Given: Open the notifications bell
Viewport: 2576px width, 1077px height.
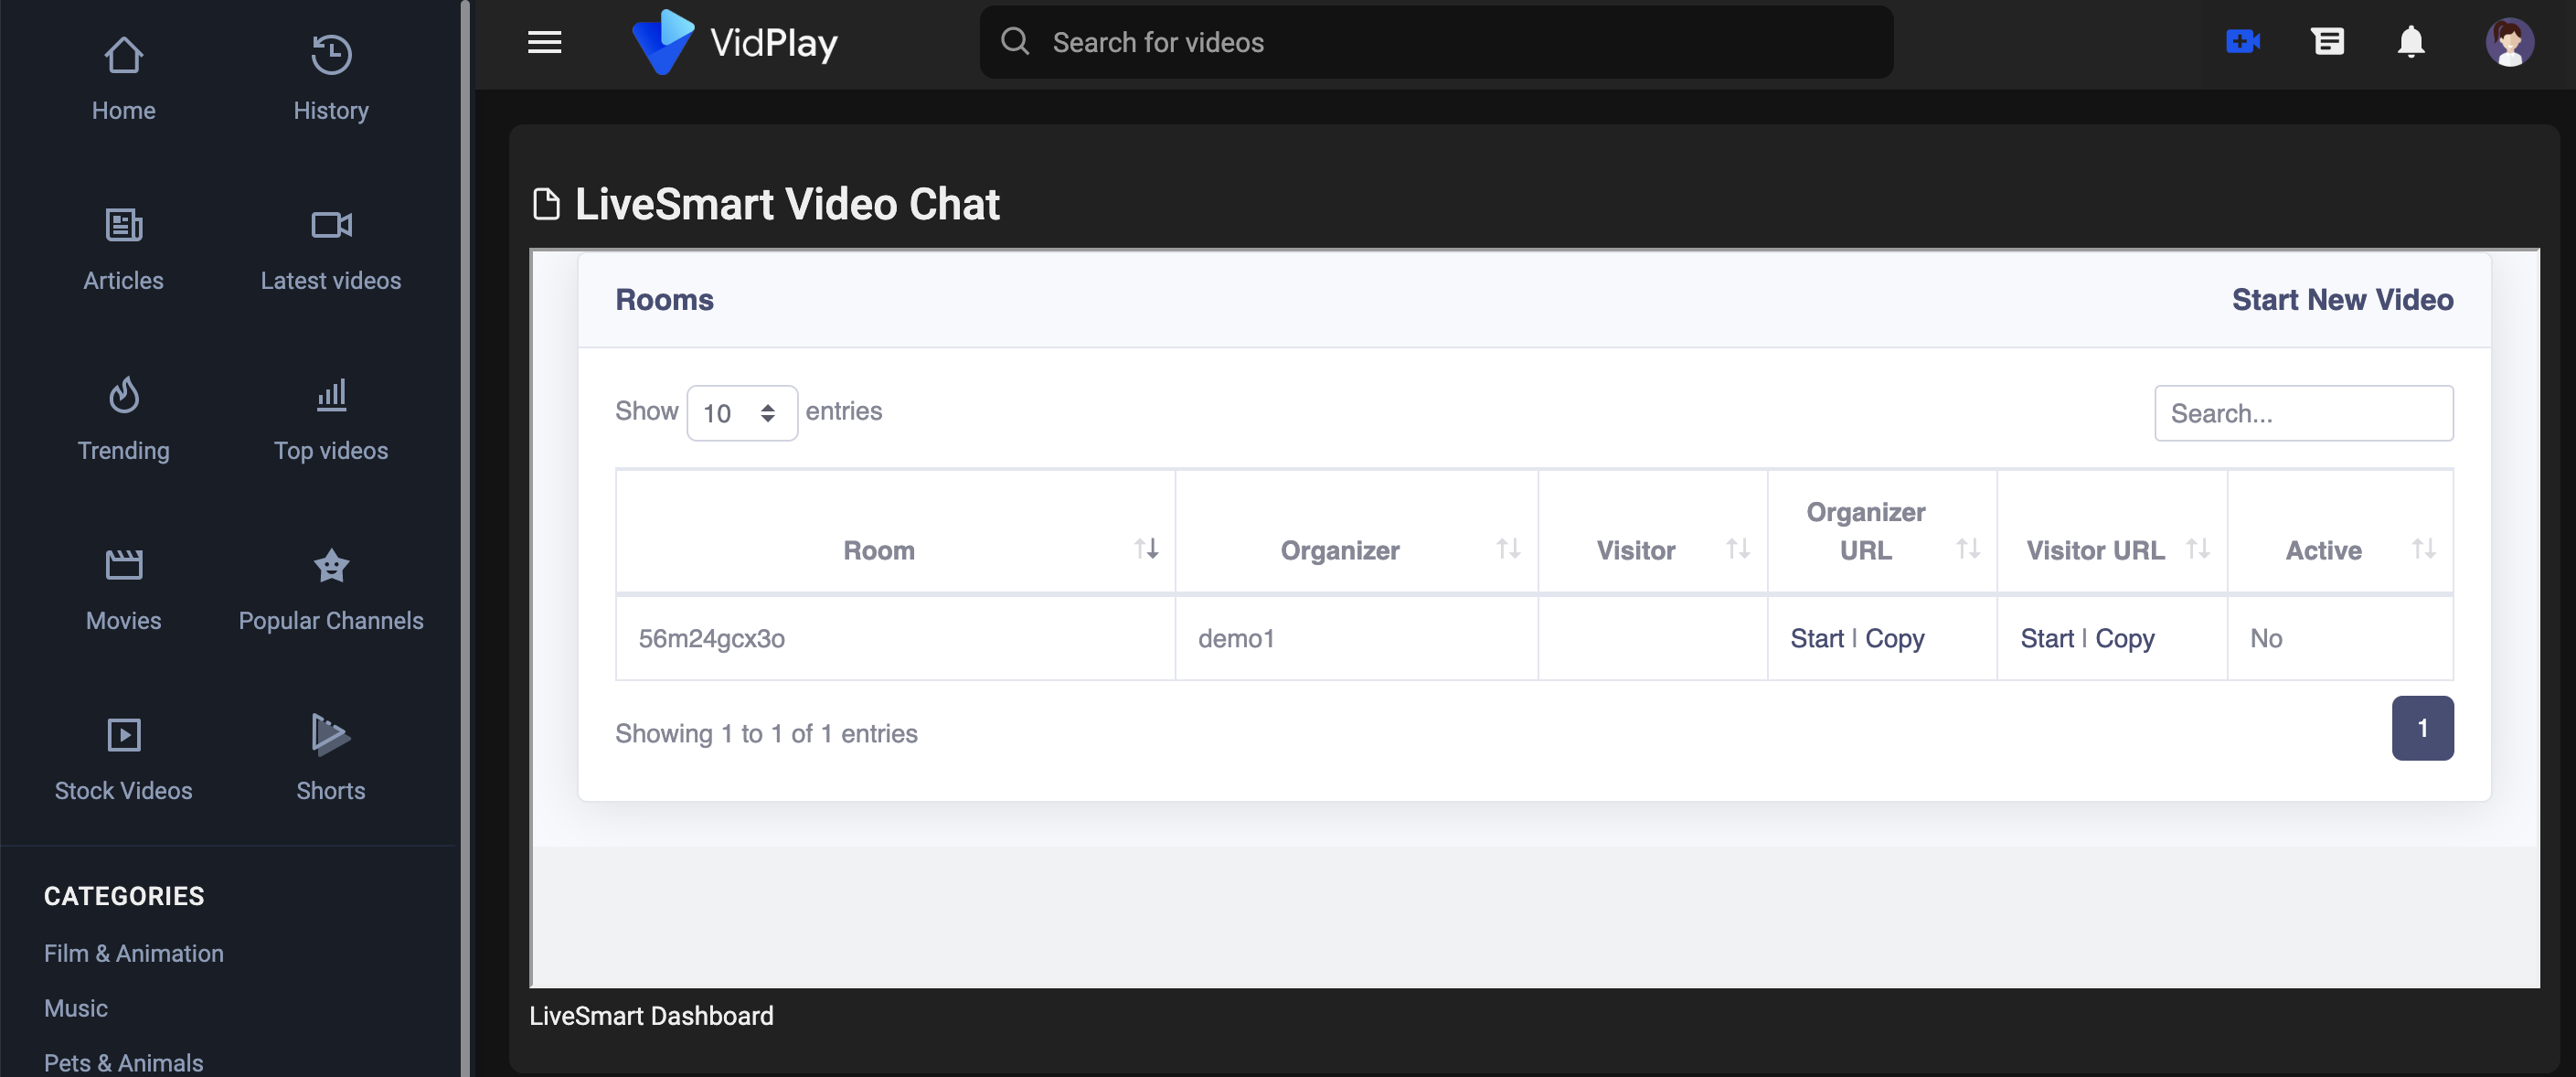Looking at the screenshot, I should (x=2410, y=41).
